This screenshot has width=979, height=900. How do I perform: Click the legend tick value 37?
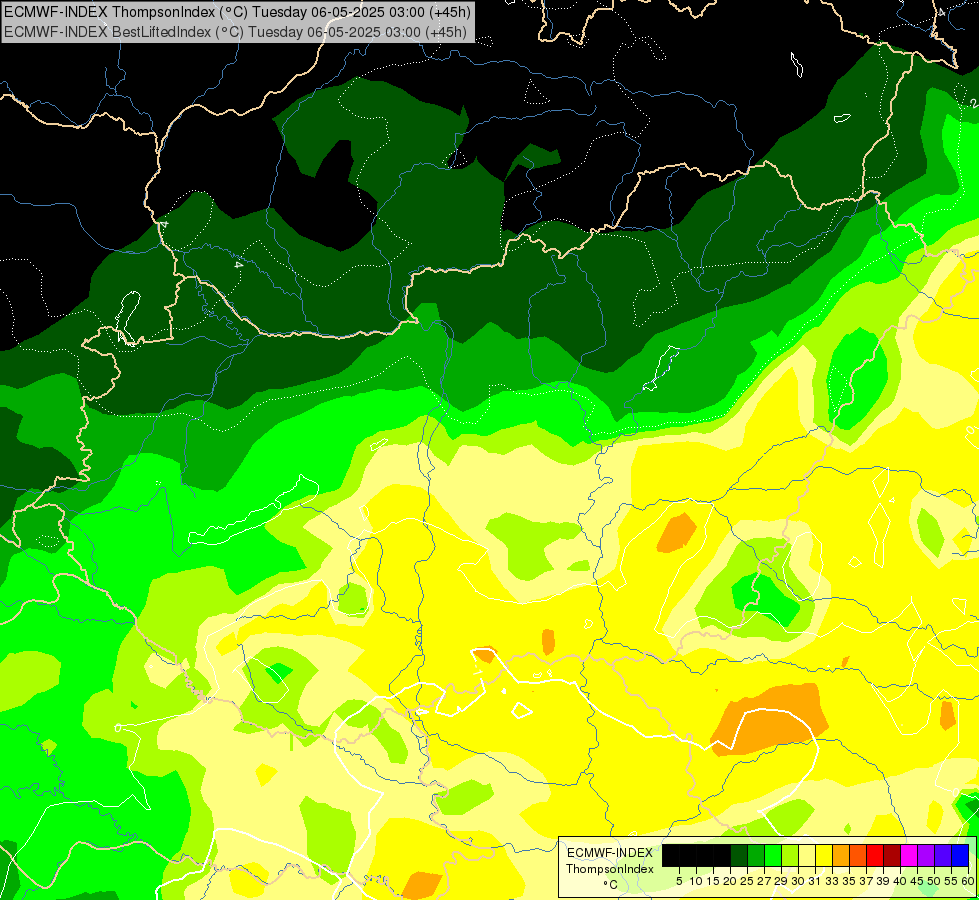866,881
